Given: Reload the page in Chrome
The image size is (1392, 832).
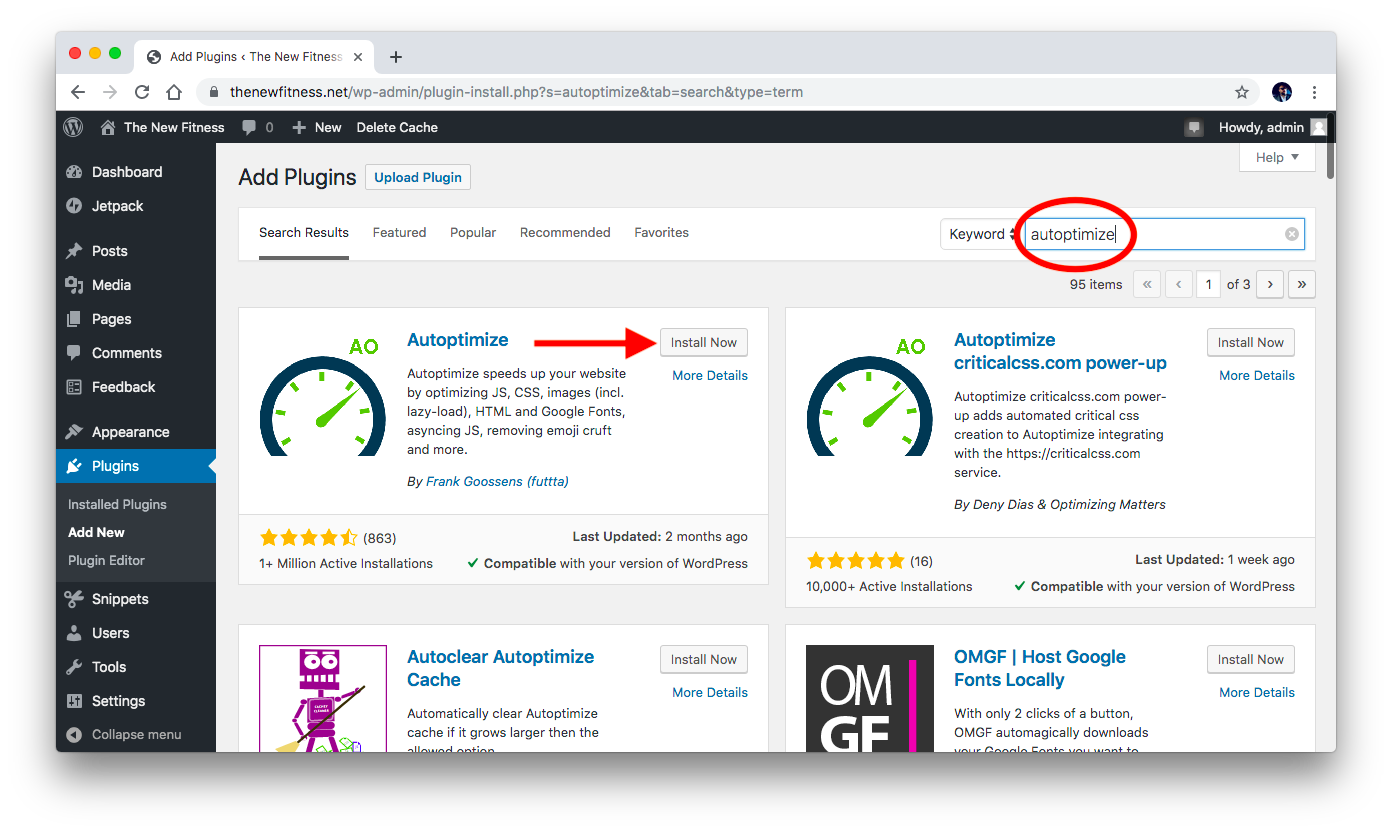Looking at the screenshot, I should click(142, 92).
